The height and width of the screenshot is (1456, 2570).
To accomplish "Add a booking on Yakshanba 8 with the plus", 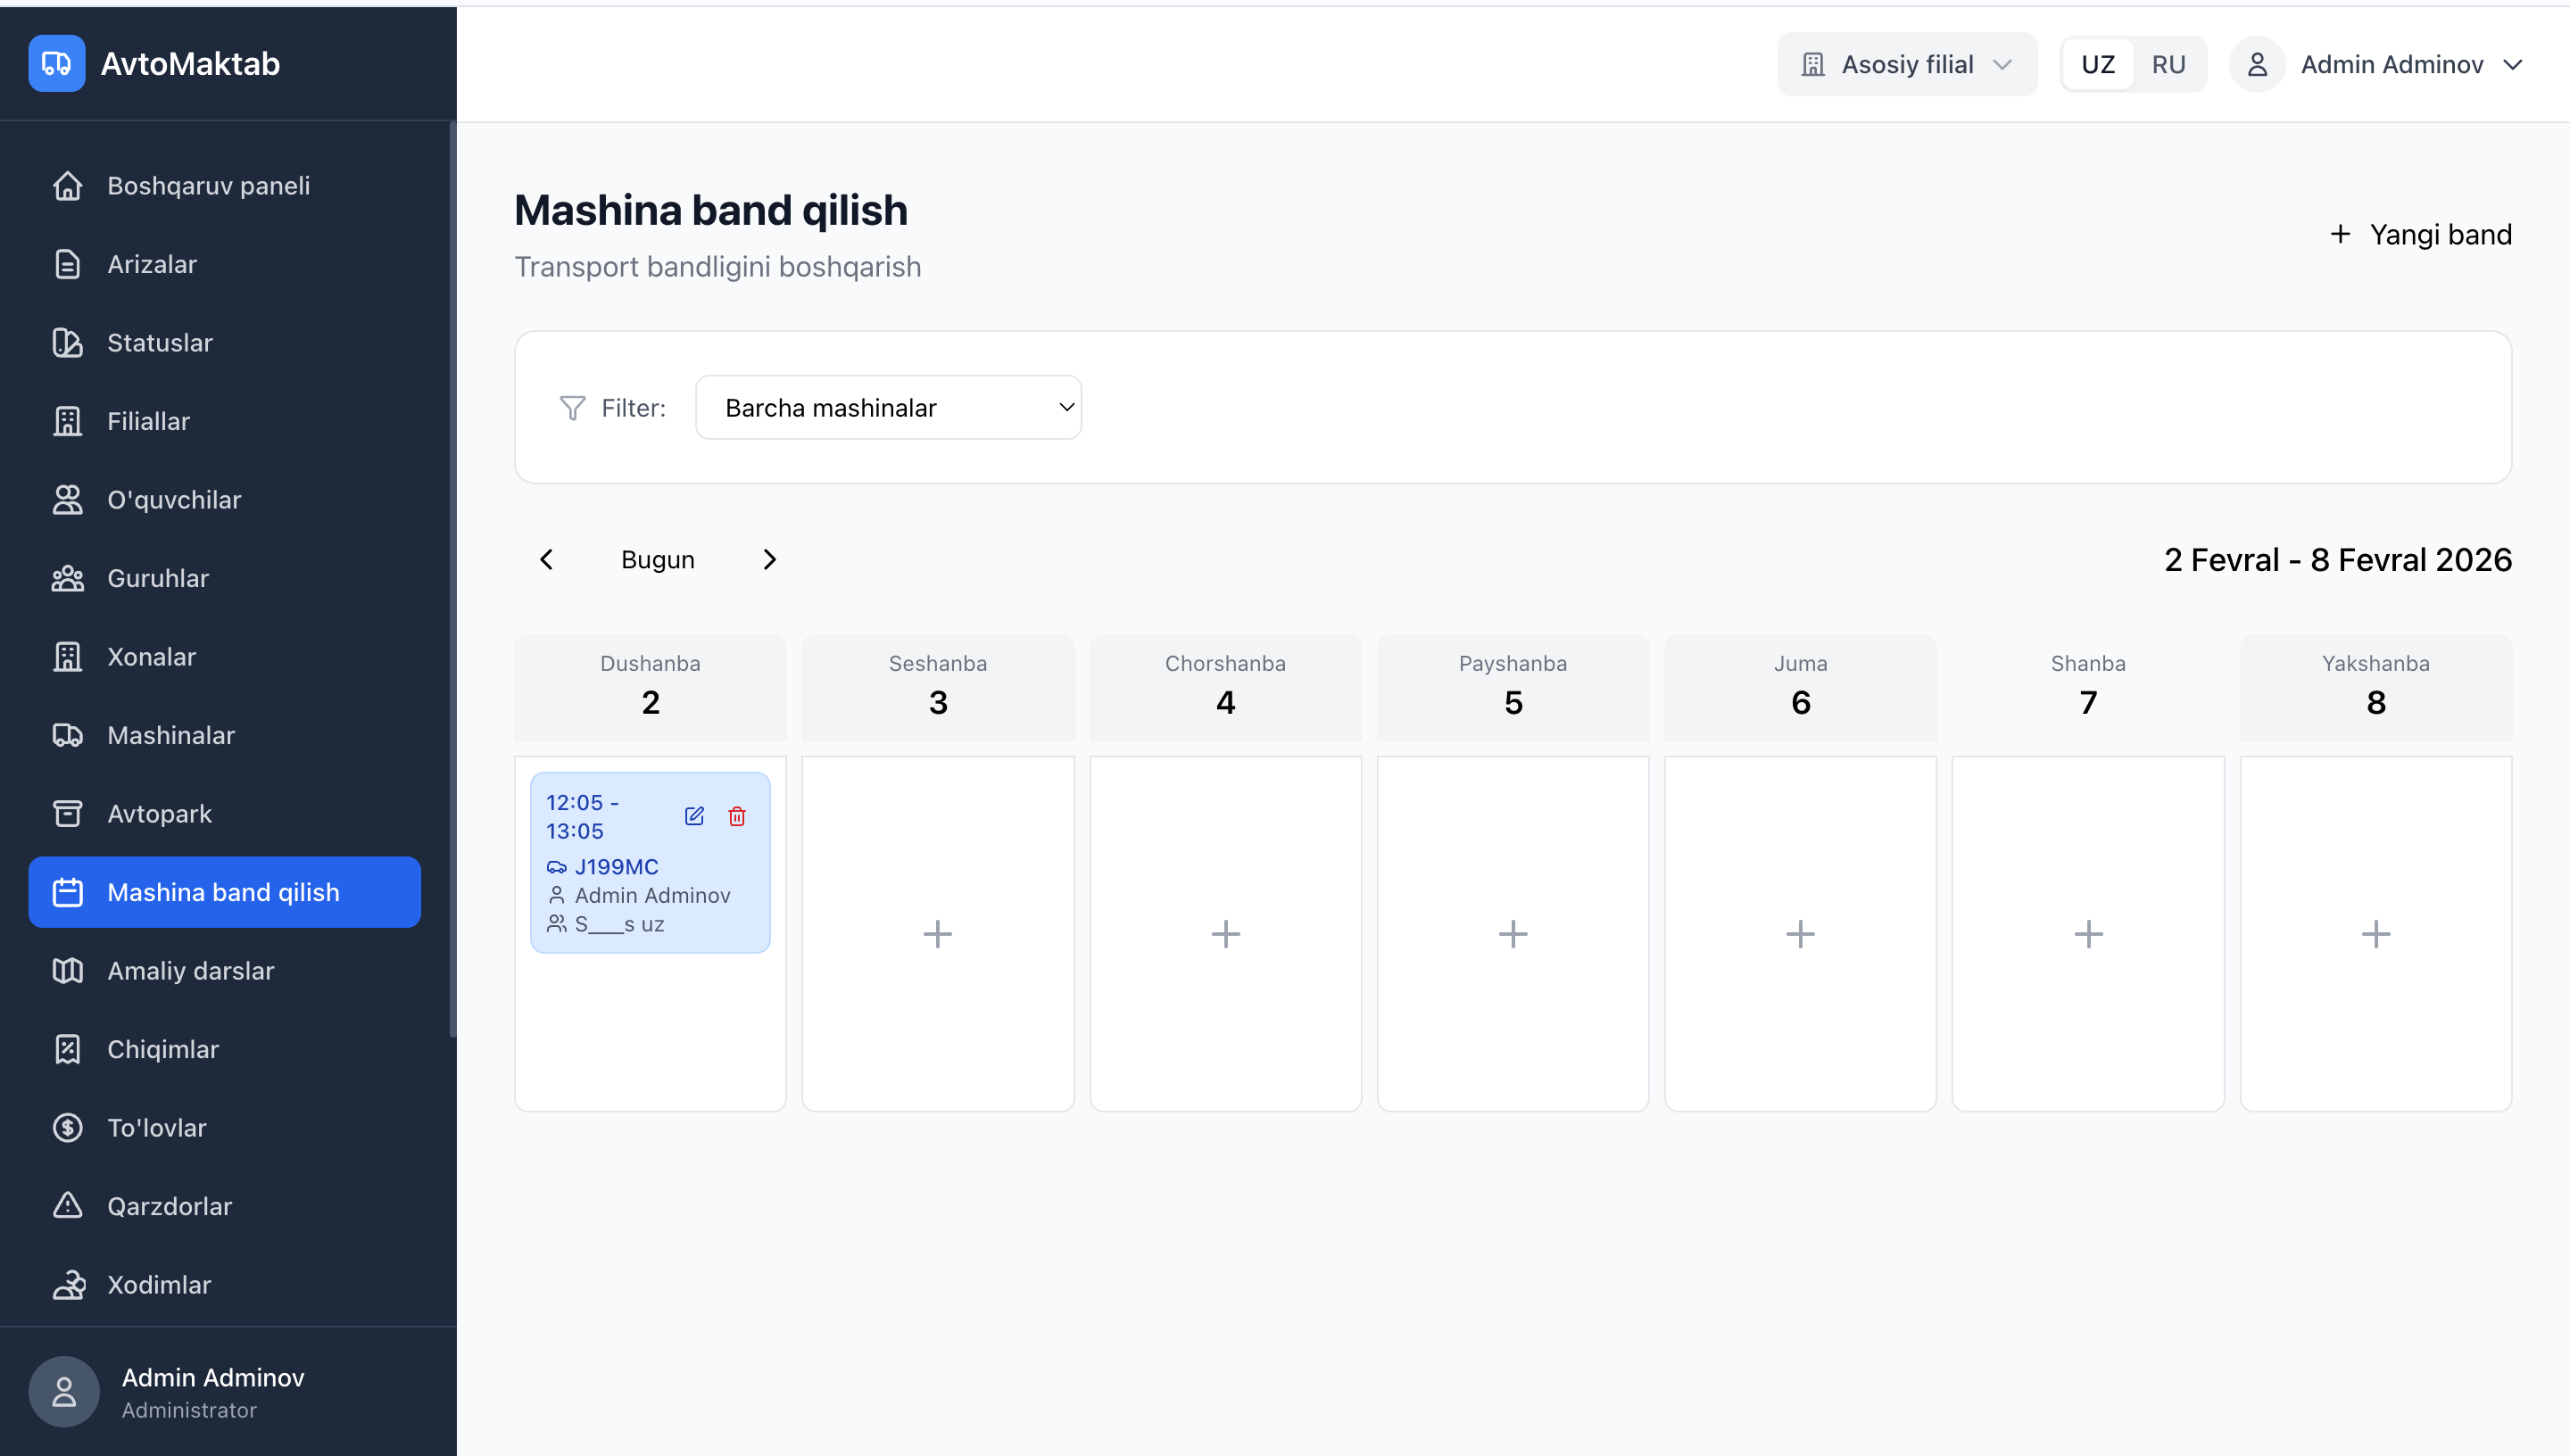I will [2375, 934].
